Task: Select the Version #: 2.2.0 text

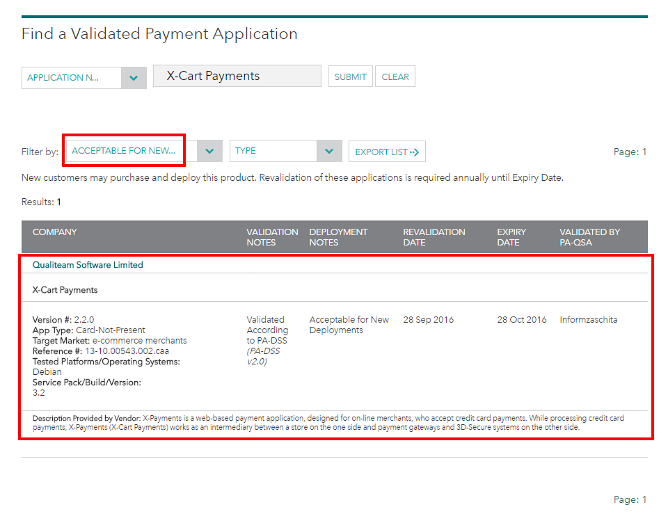Action: click(63, 320)
